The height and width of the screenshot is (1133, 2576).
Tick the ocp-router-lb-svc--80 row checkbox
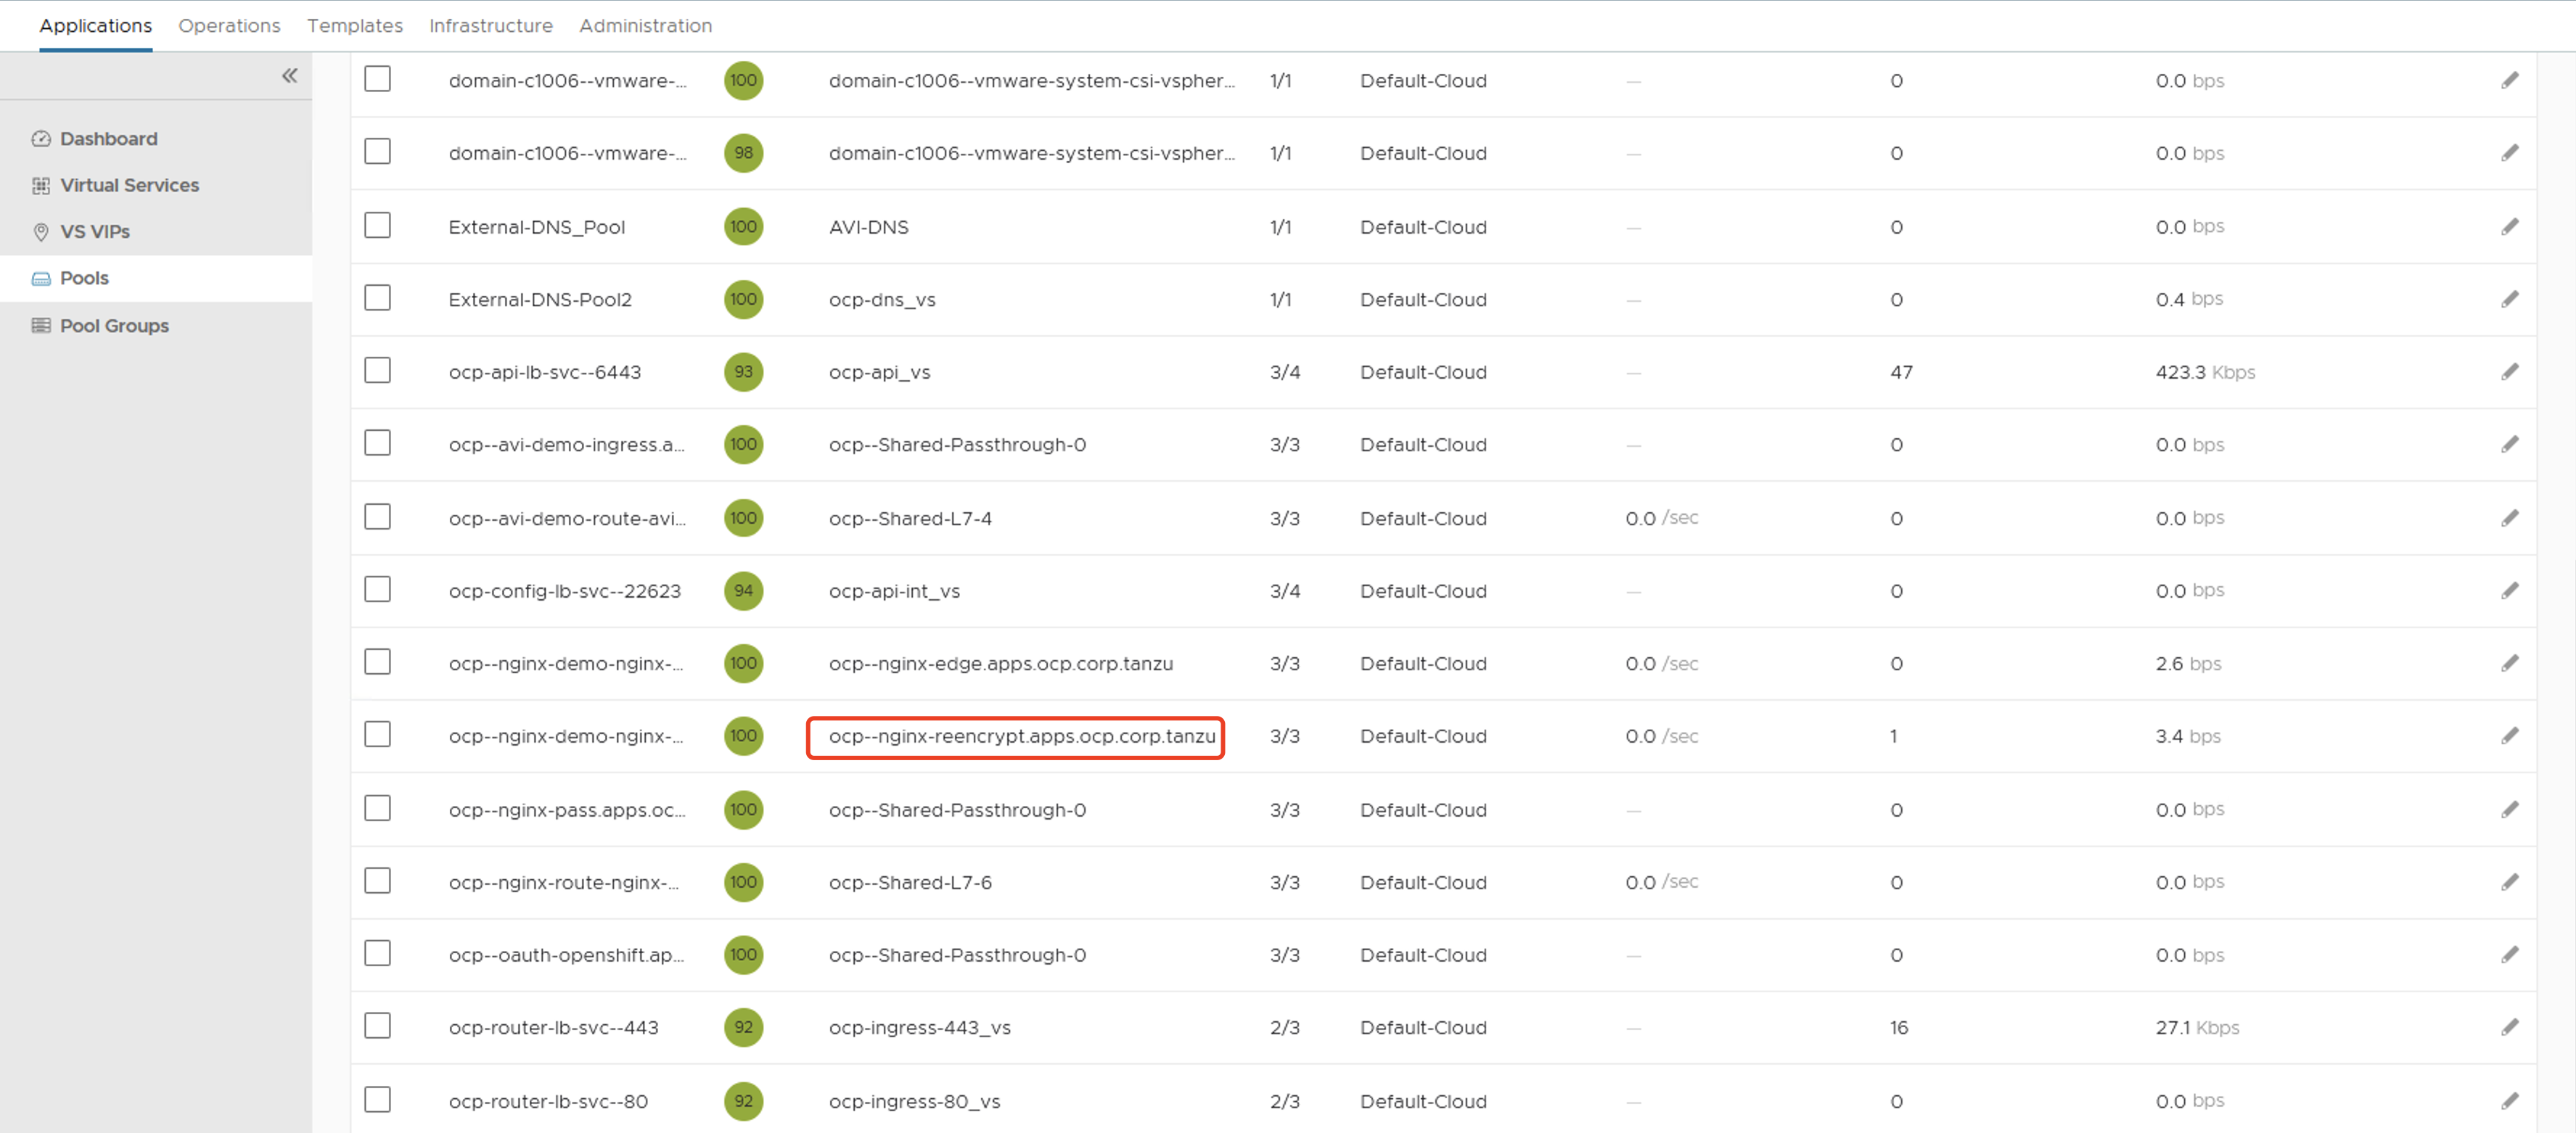click(377, 1099)
